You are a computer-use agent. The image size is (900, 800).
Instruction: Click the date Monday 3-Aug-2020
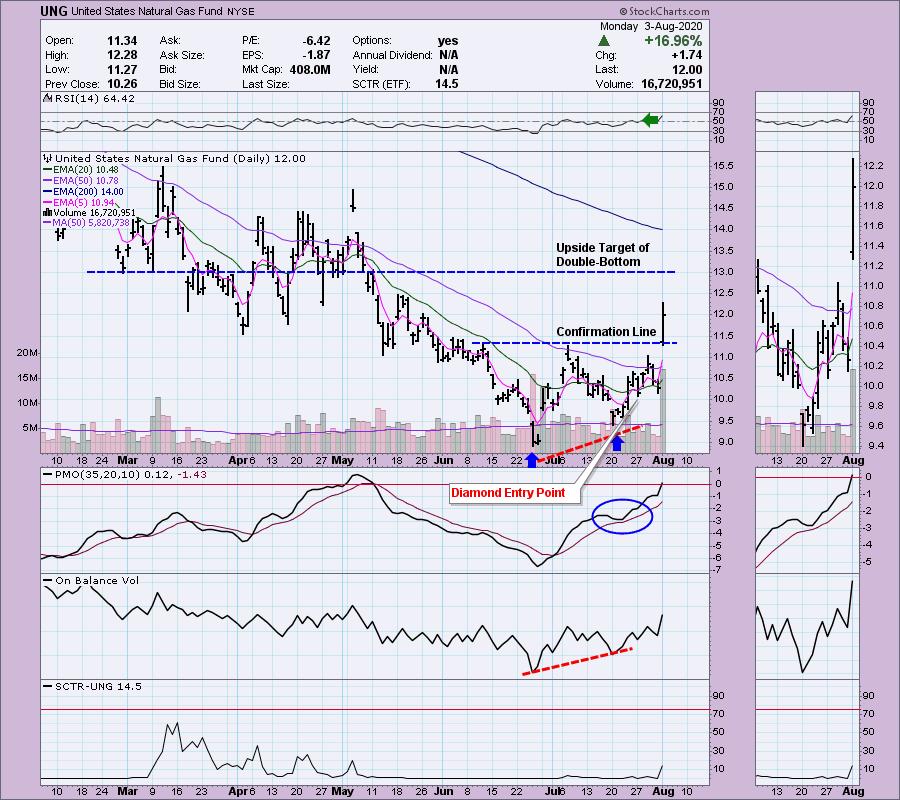[651, 26]
